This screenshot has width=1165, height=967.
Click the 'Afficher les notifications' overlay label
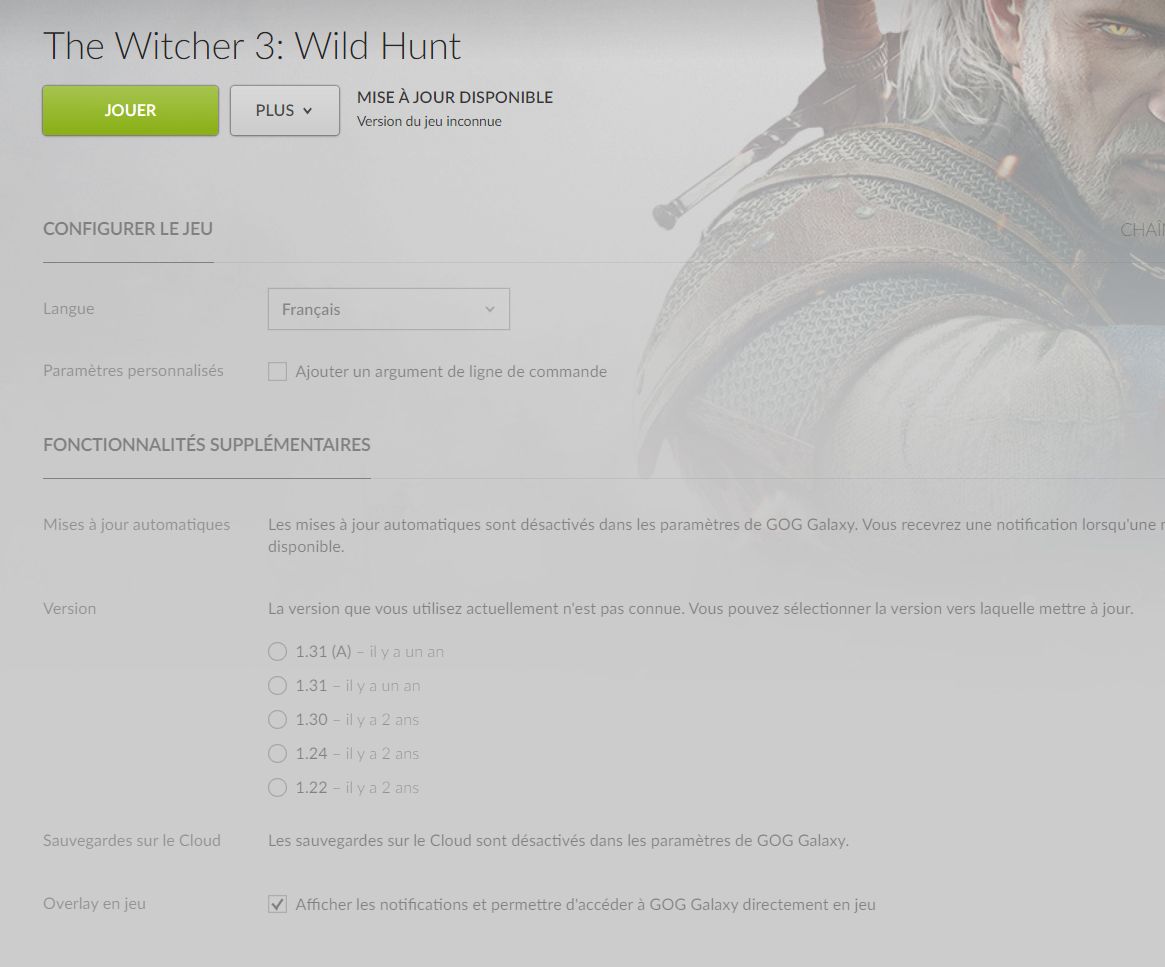pos(585,905)
